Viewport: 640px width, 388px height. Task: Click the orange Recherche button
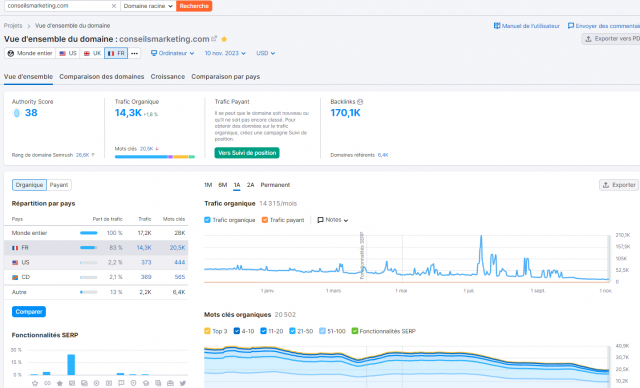click(x=194, y=6)
